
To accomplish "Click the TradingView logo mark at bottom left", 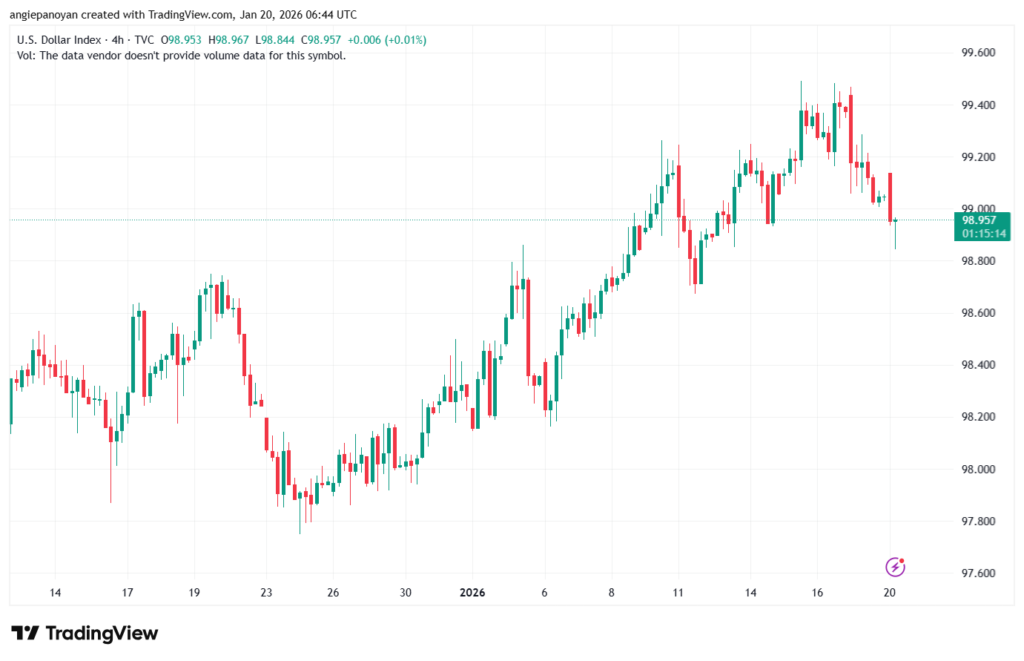I will pos(24,634).
